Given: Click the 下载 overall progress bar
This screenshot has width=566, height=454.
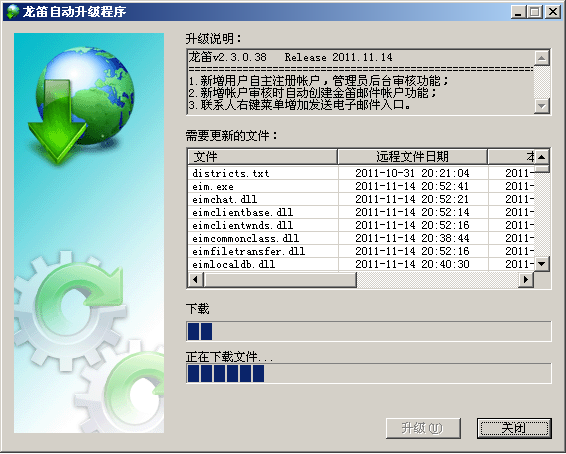Looking at the screenshot, I should tap(369, 331).
